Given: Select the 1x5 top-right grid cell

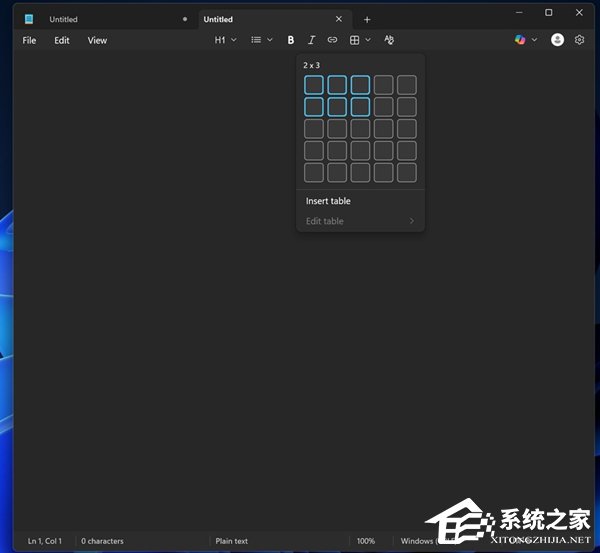Looking at the screenshot, I should 406,85.
